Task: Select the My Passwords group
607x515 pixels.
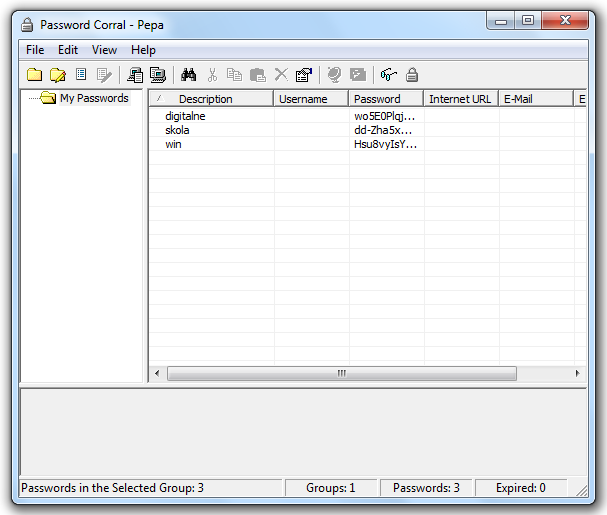Action: coord(94,98)
